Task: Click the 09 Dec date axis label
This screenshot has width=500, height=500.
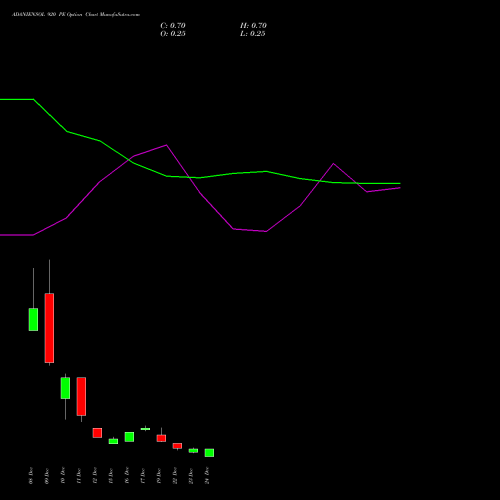Action: pos(47,476)
